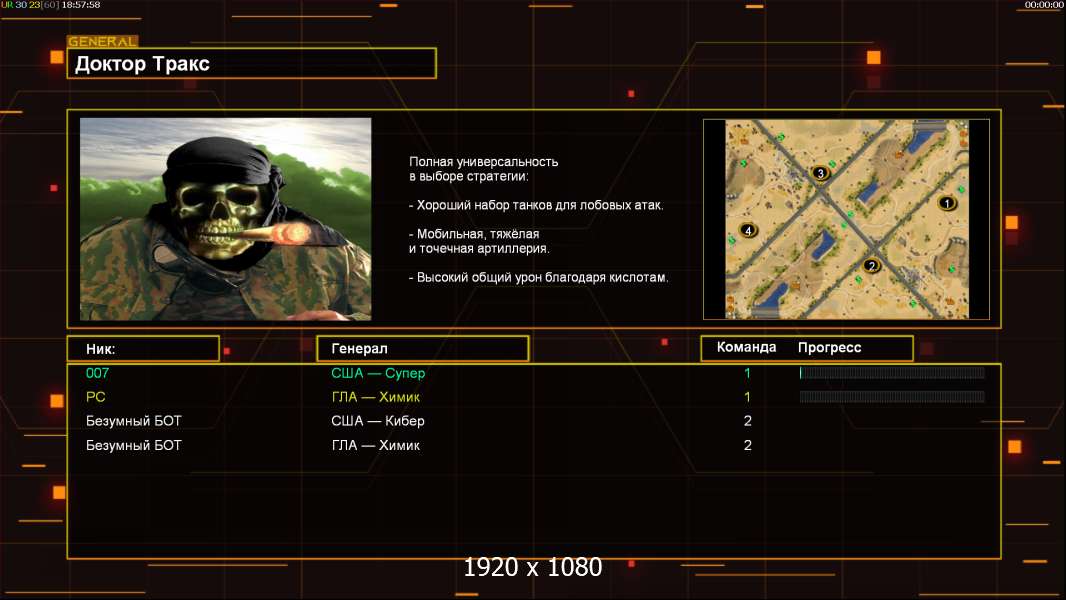Select player 007 nickname
The image size is (1066, 600).
[97, 372]
